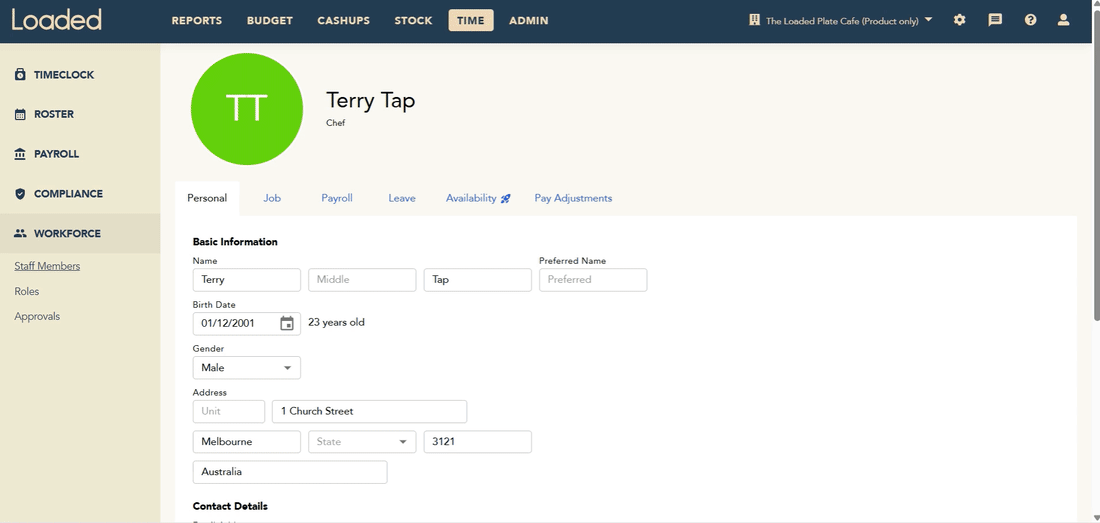
Task: Click the Preferred Name field
Action: point(593,280)
